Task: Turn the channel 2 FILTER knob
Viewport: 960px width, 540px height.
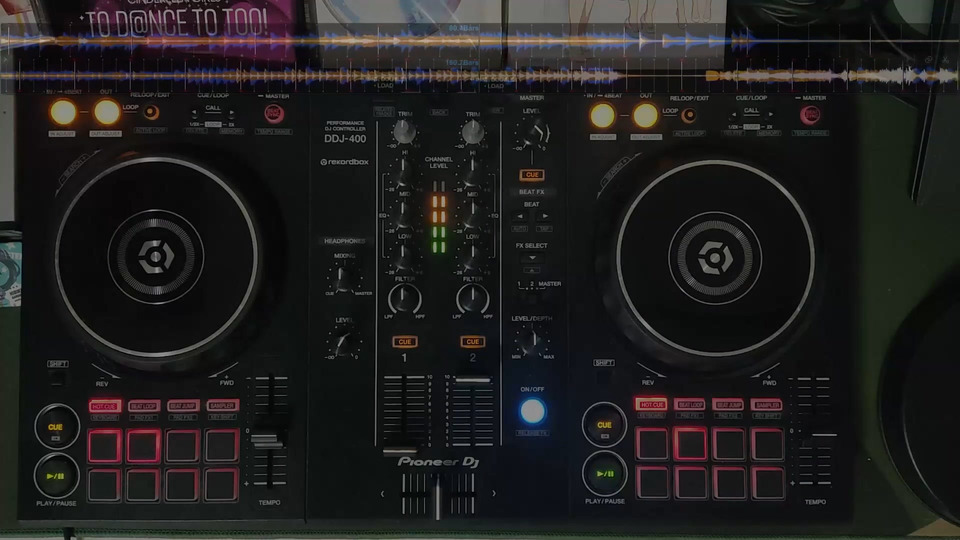Action: 473,299
